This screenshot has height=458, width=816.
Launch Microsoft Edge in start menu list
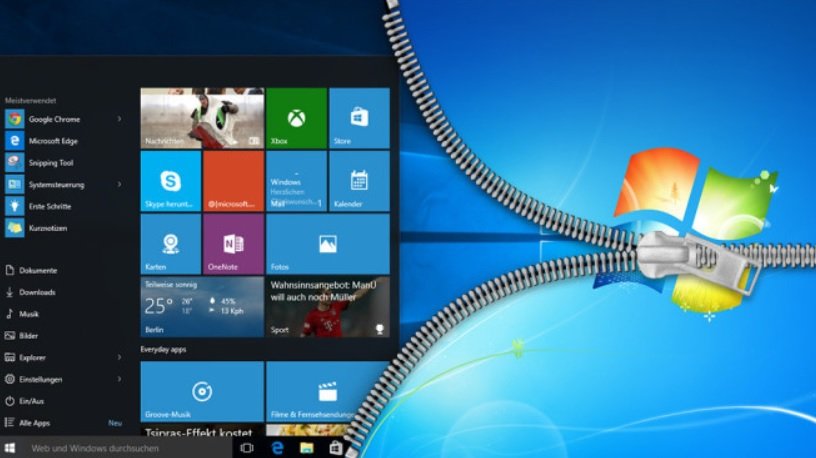point(62,141)
